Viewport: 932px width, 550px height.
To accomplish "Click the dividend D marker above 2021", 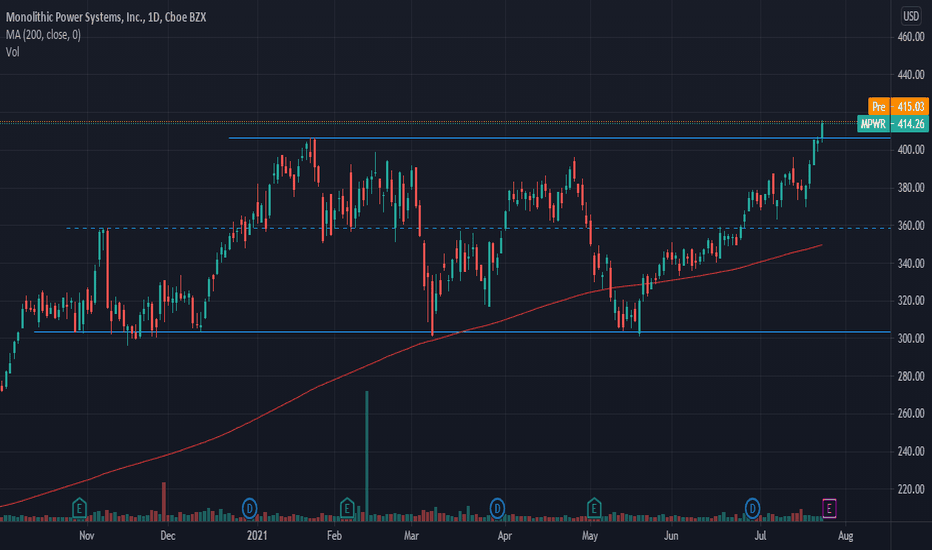I will tap(250, 508).
